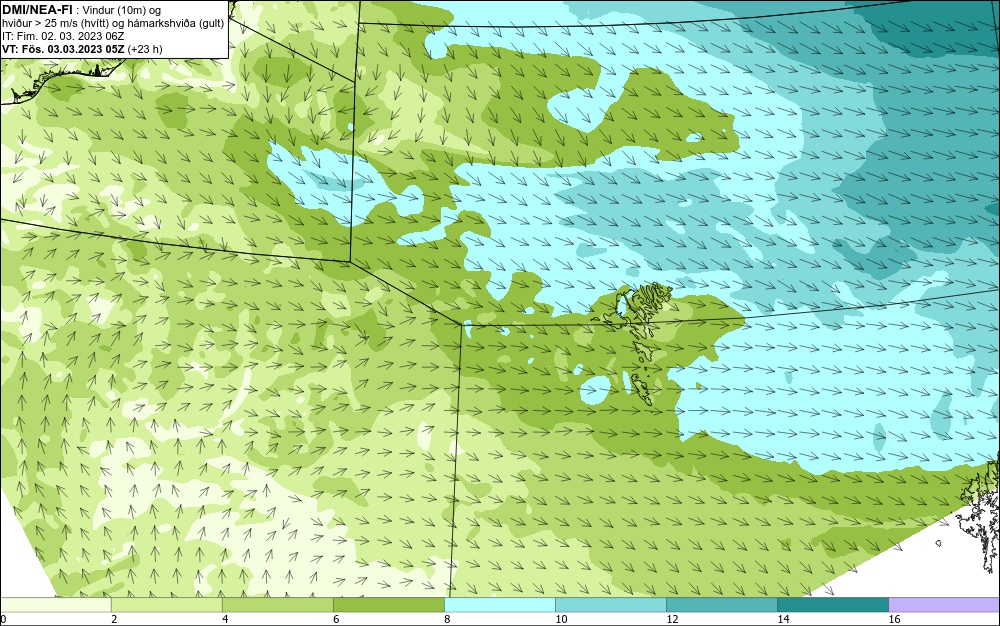1000x626 pixels.
Task: Click the 'DMI/NEA-FI' title text
Action: [x=37, y=10]
